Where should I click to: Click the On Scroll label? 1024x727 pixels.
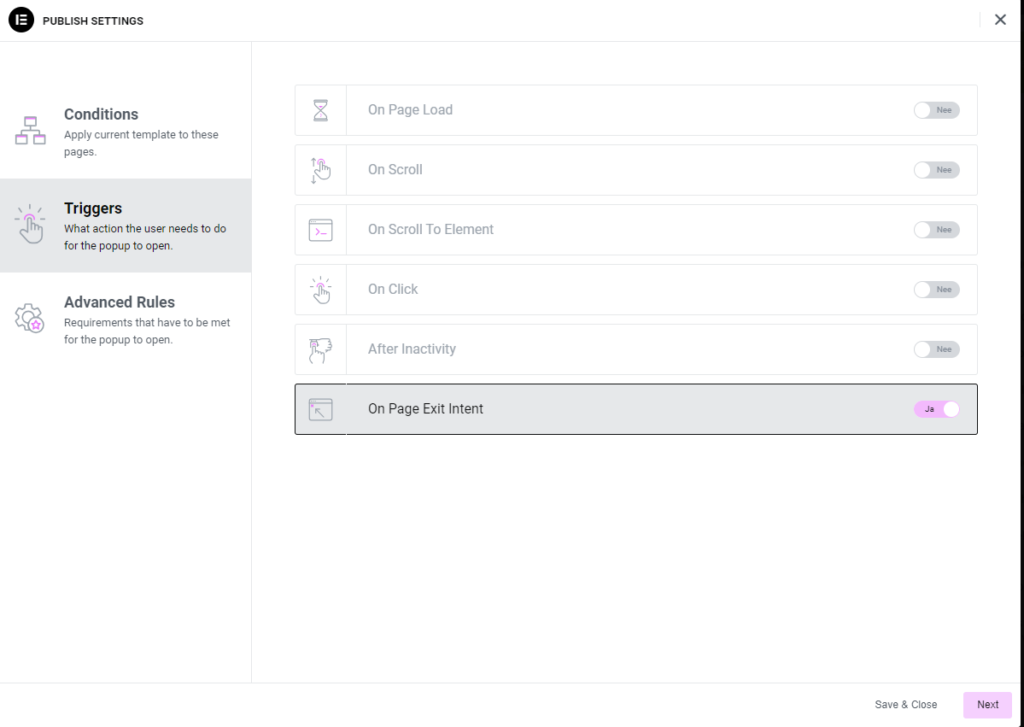pyautogui.click(x=395, y=170)
